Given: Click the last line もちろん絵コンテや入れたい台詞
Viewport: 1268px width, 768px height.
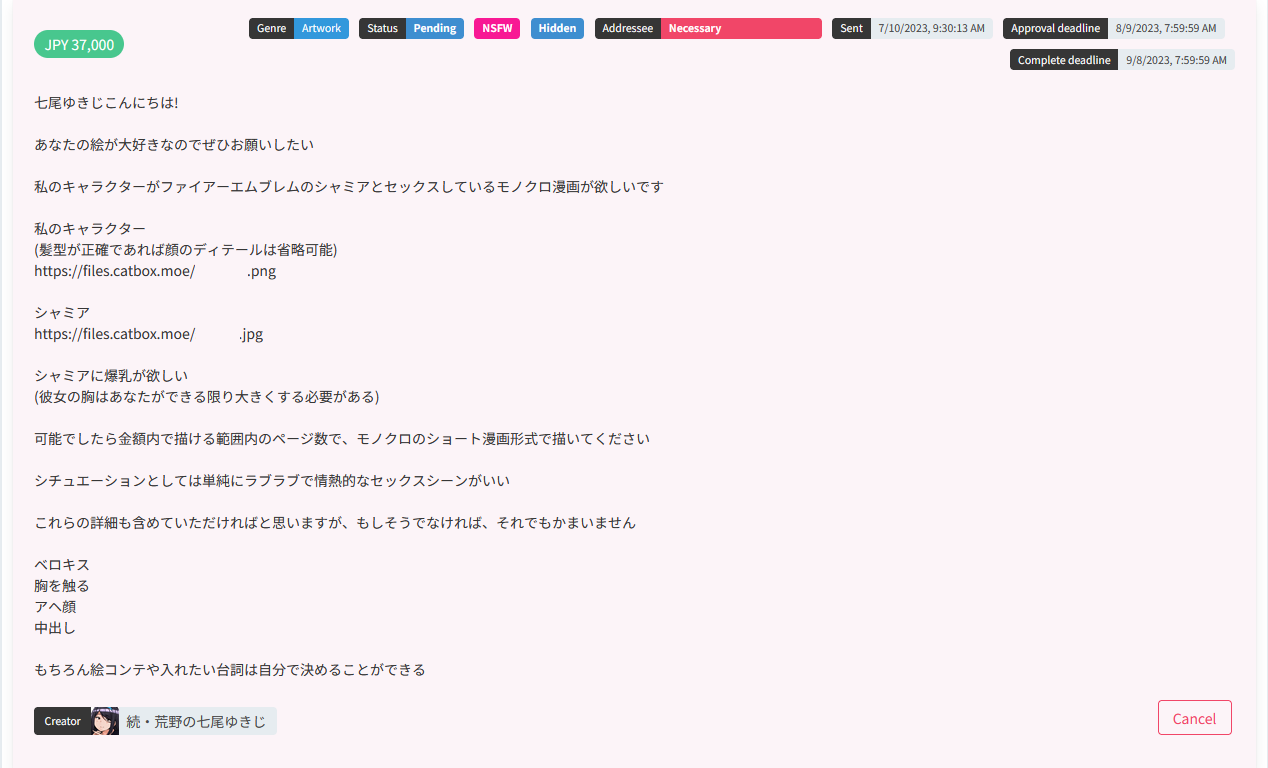Looking at the screenshot, I should coord(230,670).
